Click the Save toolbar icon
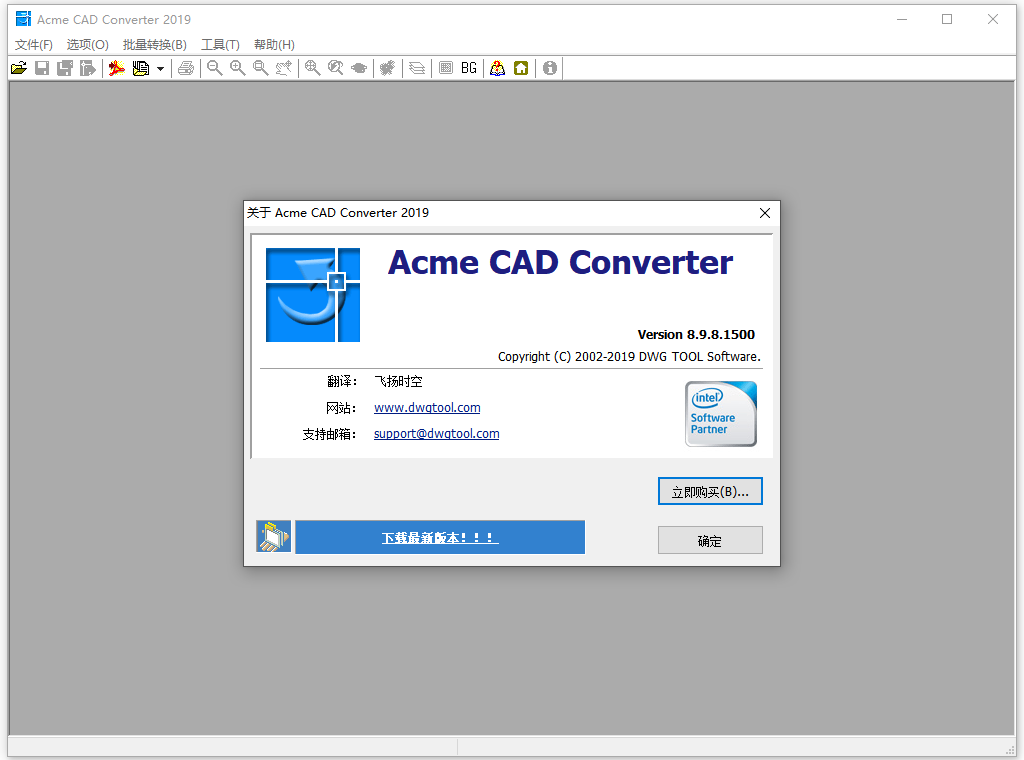The image size is (1024, 760). pyautogui.click(x=41, y=67)
